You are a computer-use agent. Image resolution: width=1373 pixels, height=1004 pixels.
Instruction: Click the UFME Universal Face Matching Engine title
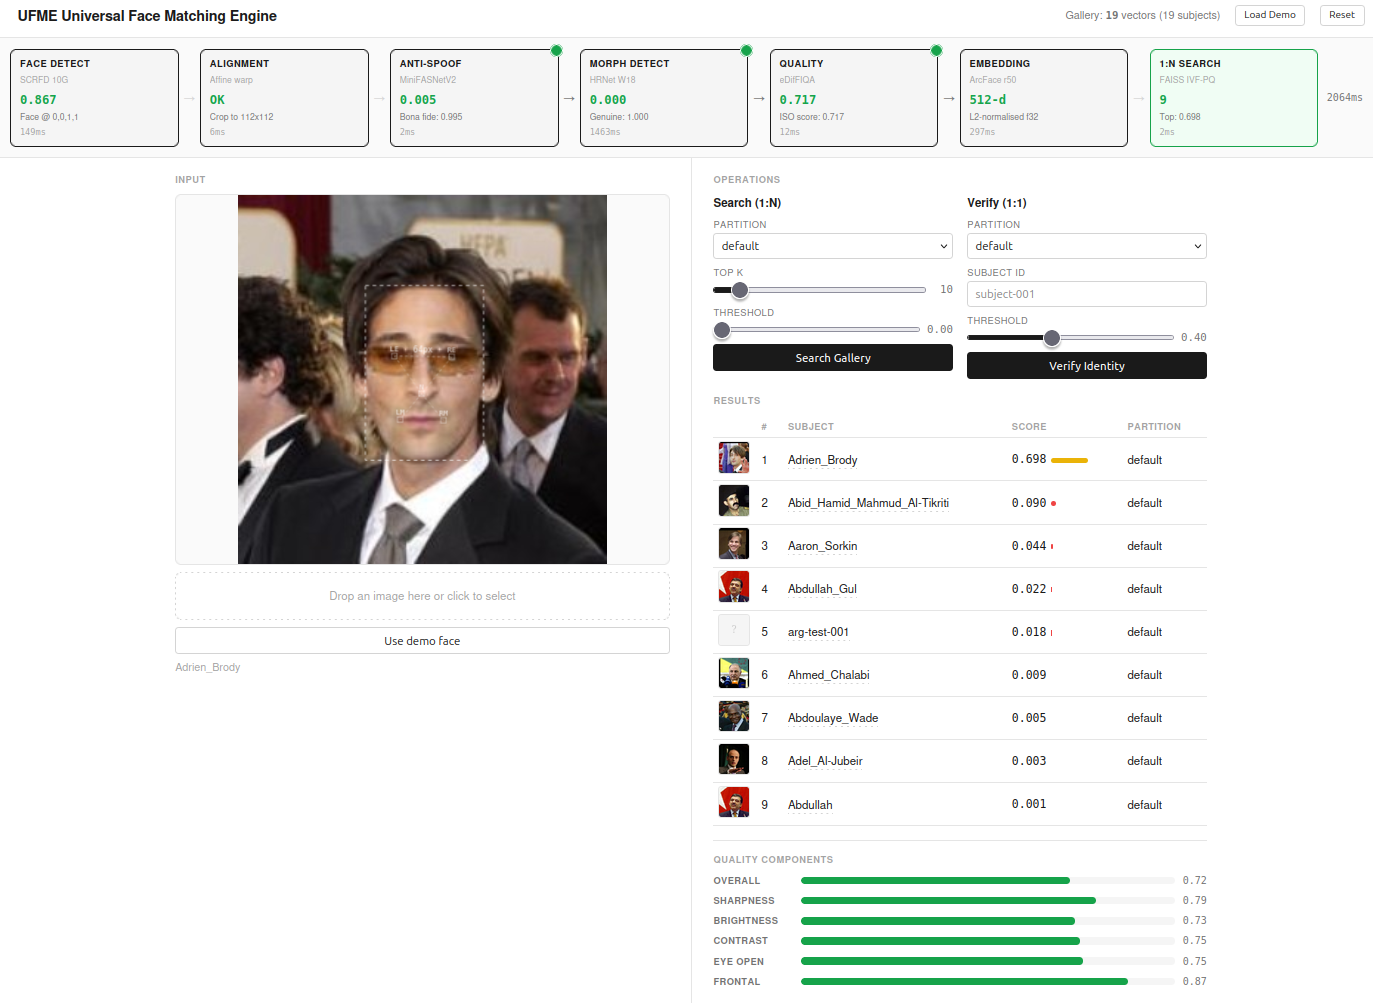[x=147, y=16]
